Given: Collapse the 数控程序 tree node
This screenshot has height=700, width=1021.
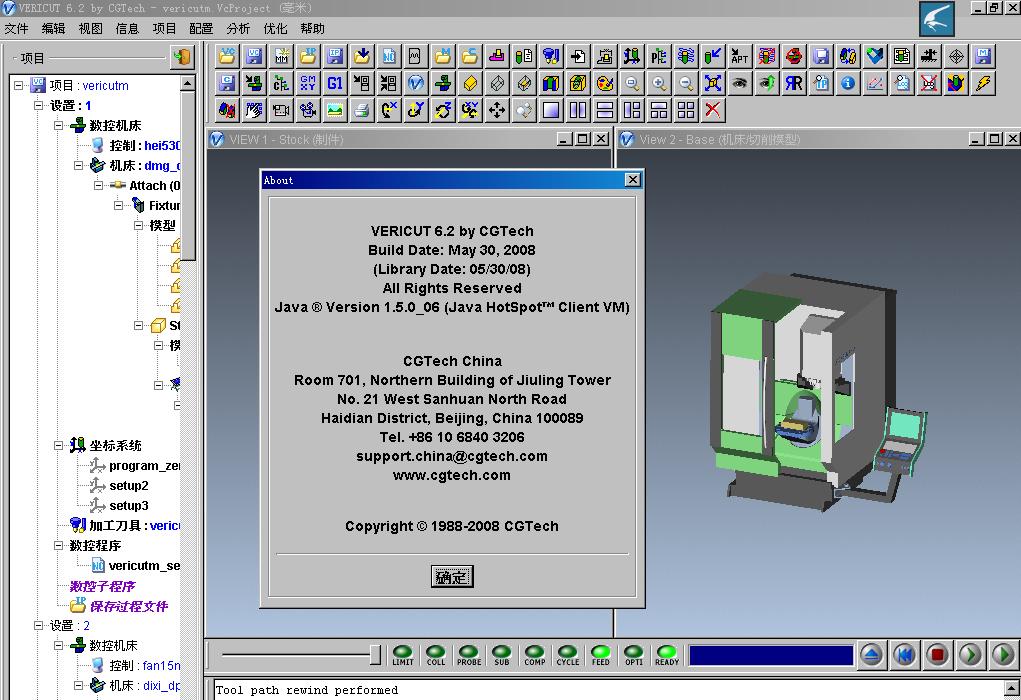Looking at the screenshot, I should [x=59, y=546].
